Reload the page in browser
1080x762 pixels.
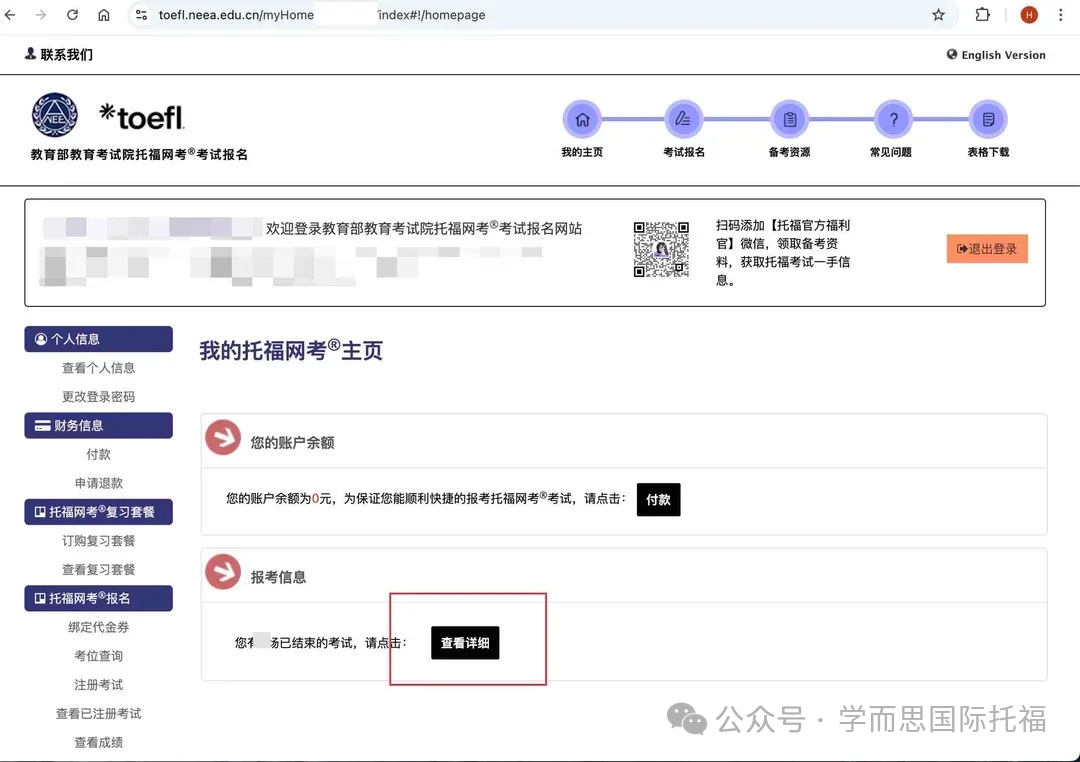72,15
